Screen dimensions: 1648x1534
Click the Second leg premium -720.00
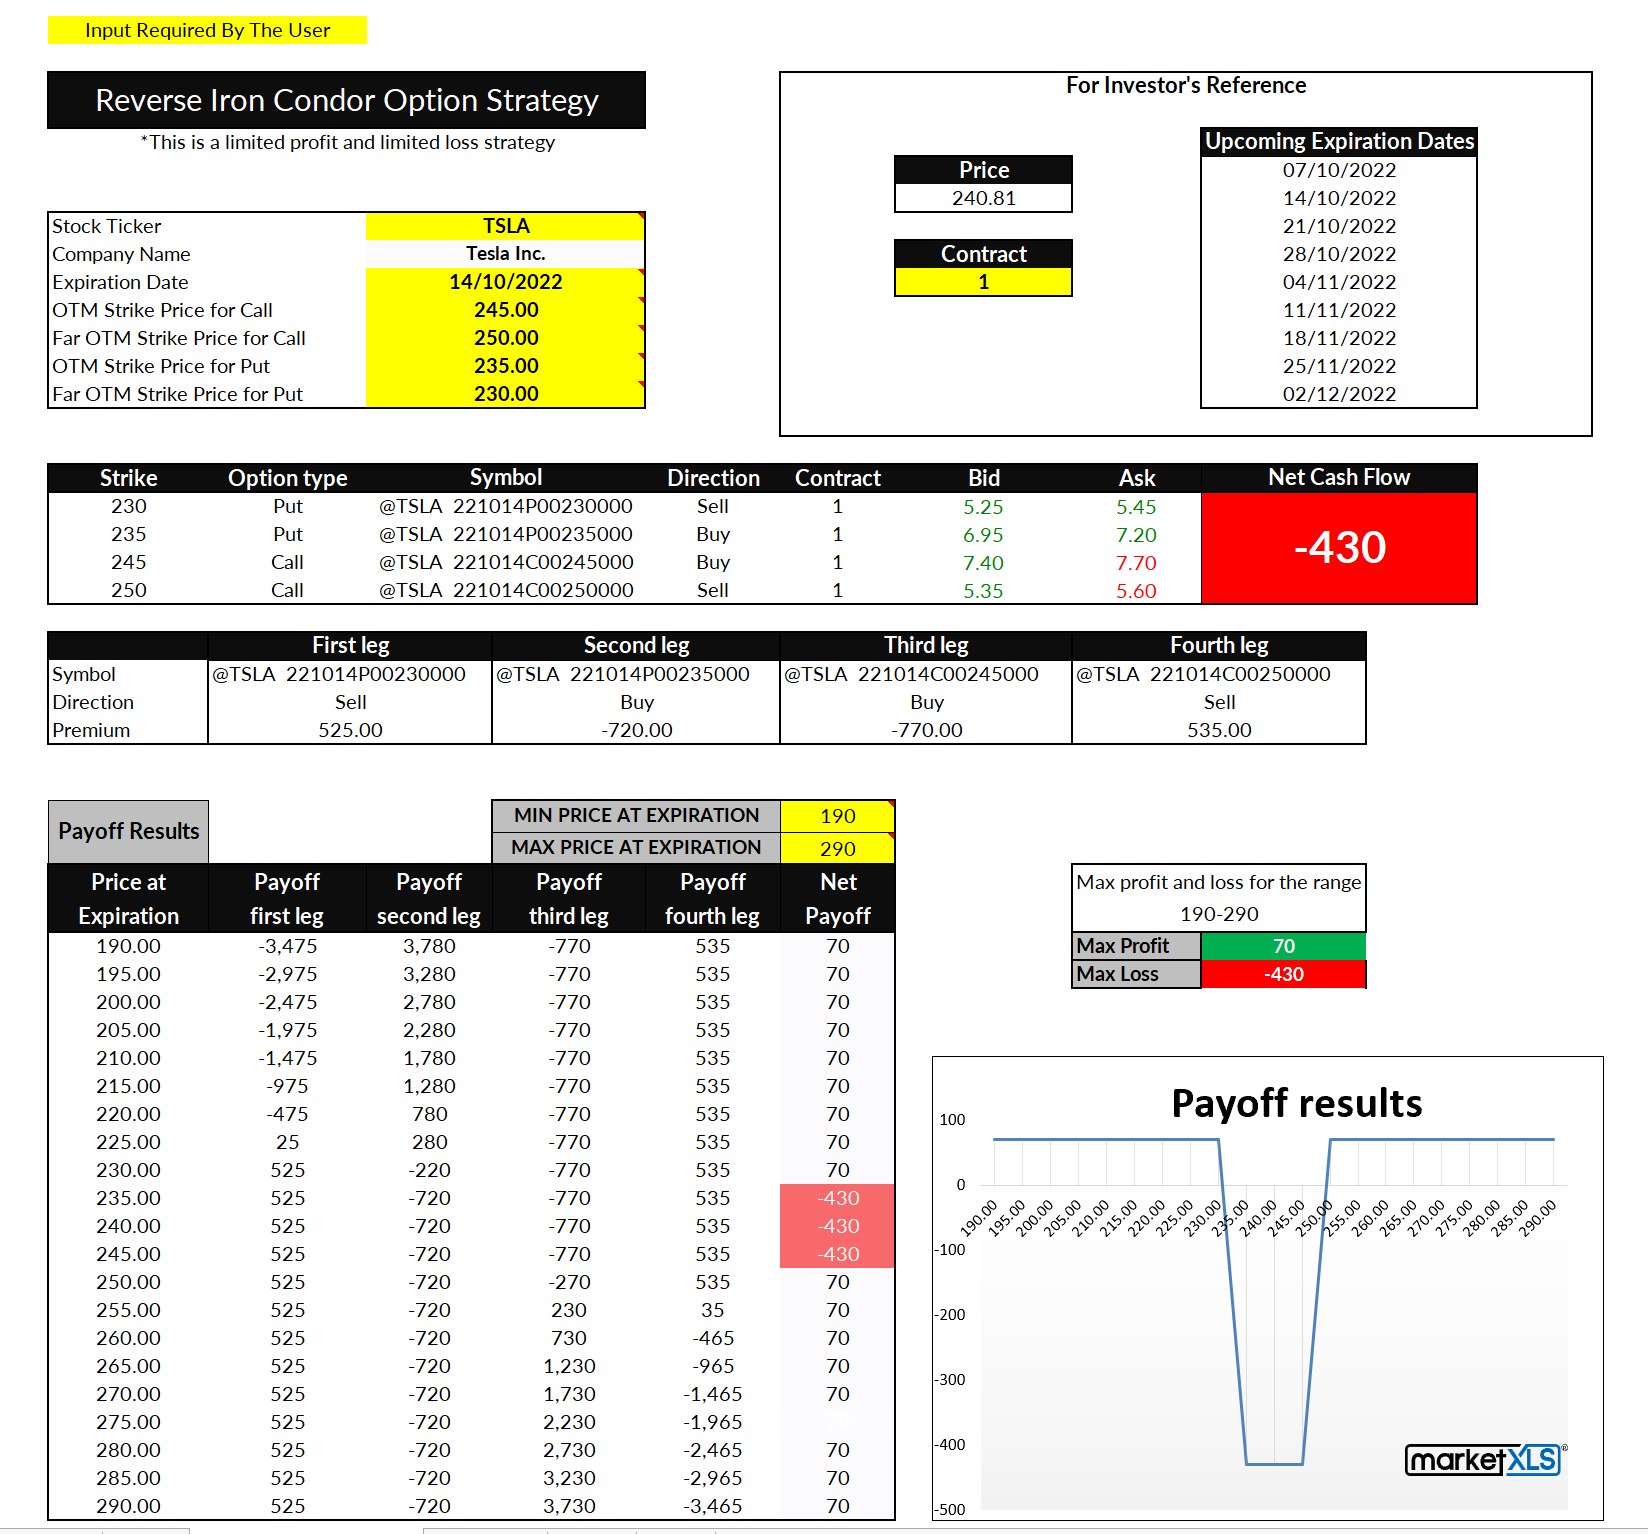tap(636, 730)
